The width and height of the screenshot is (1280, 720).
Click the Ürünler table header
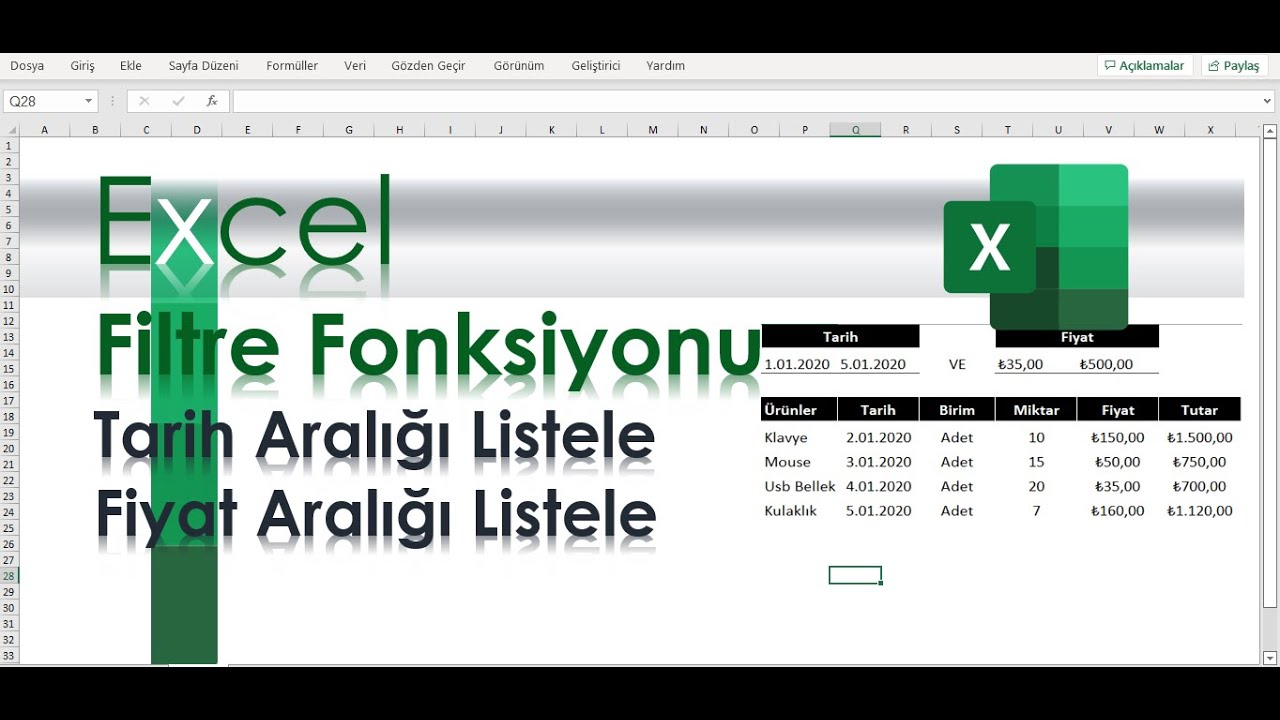pyautogui.click(x=798, y=410)
